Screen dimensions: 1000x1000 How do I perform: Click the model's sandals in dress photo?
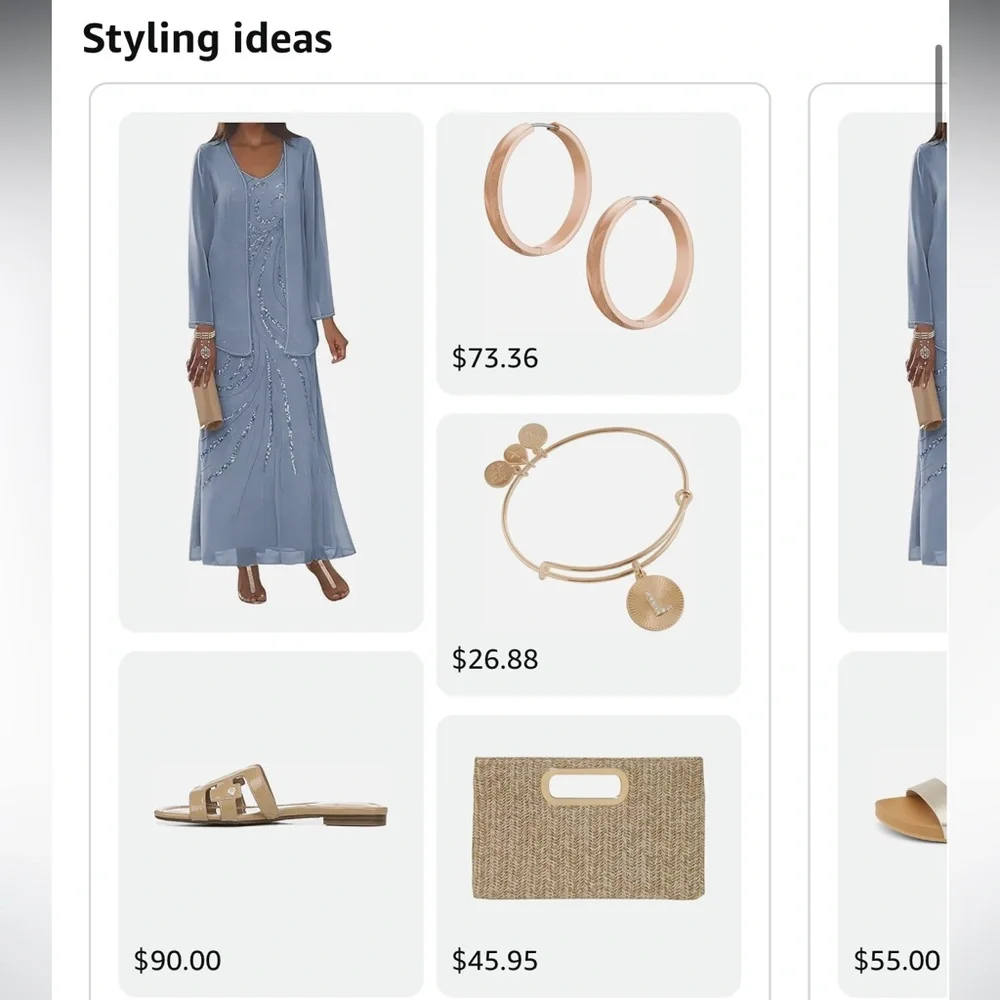[293, 582]
